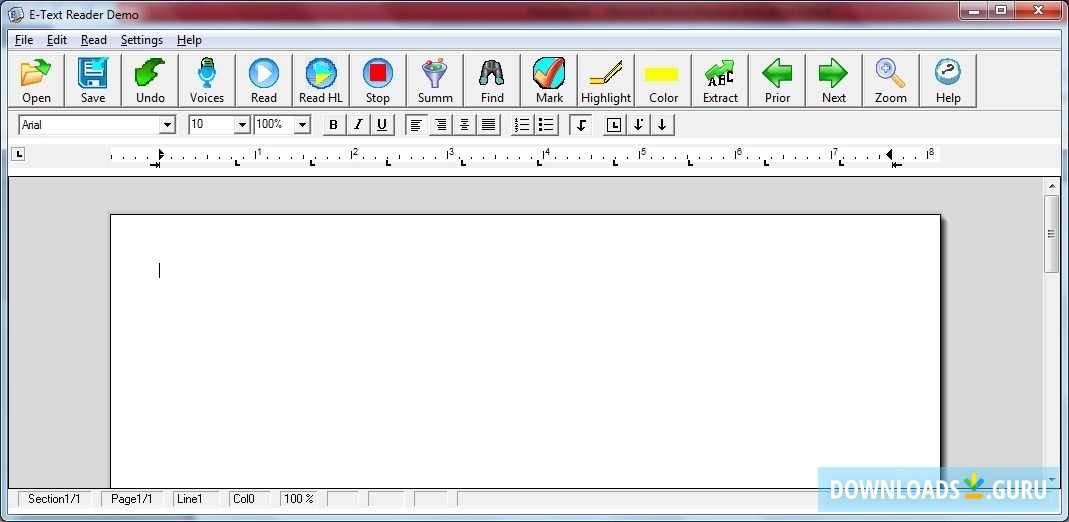Summarize the text using the Summ funnel icon

coord(435,80)
